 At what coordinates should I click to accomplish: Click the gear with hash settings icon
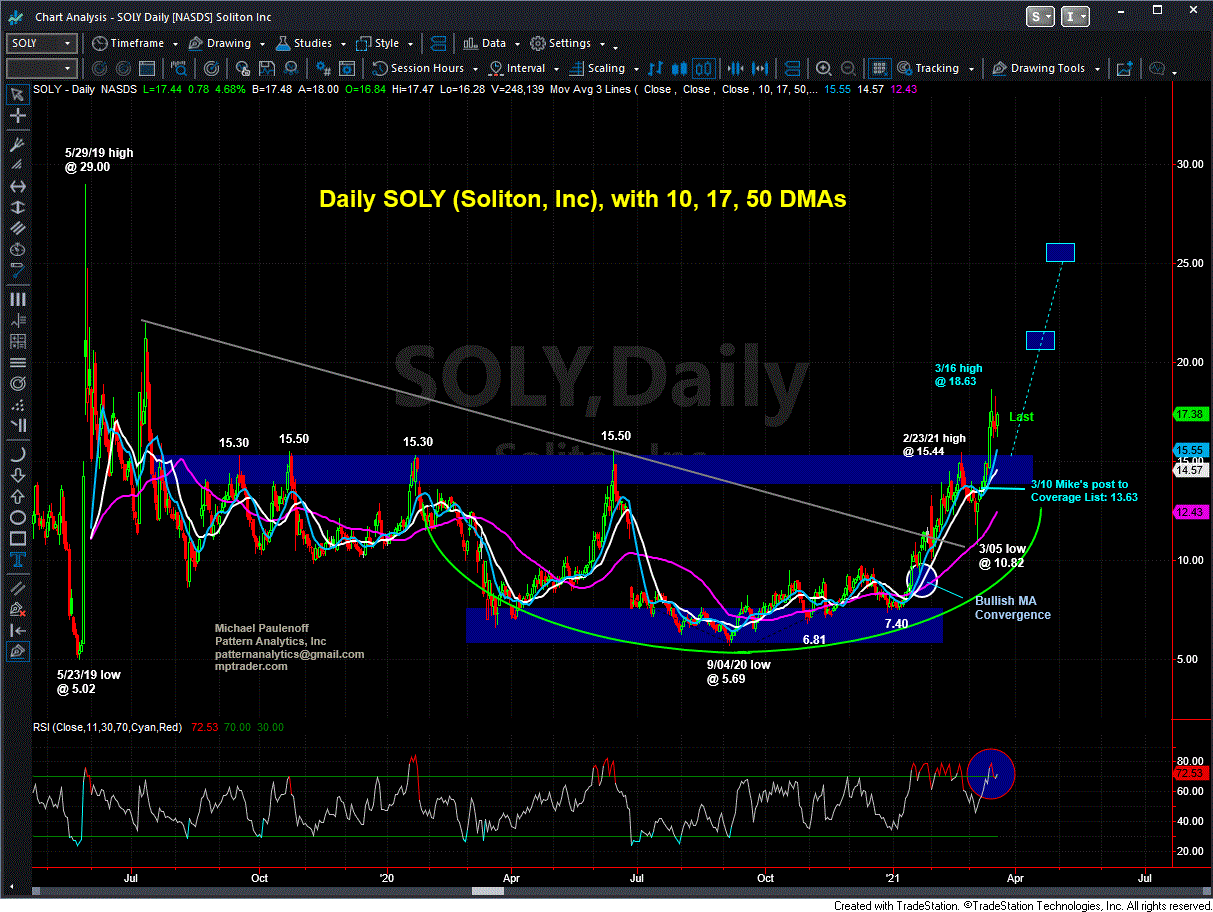point(323,68)
